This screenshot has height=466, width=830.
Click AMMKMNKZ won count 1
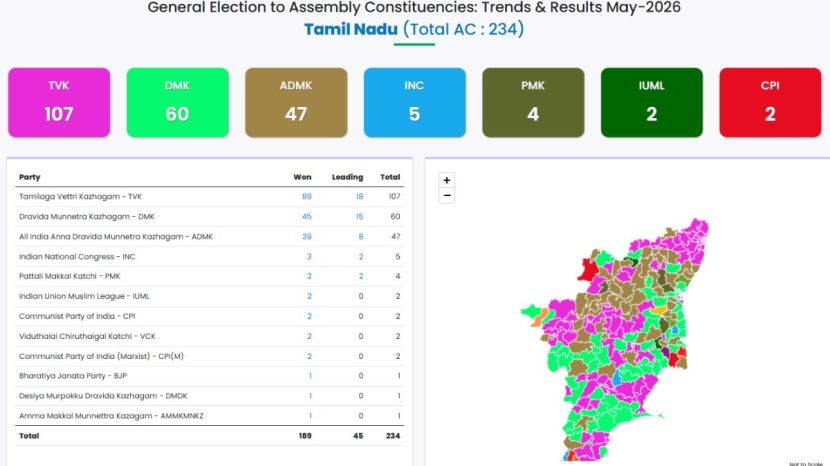[x=310, y=416]
